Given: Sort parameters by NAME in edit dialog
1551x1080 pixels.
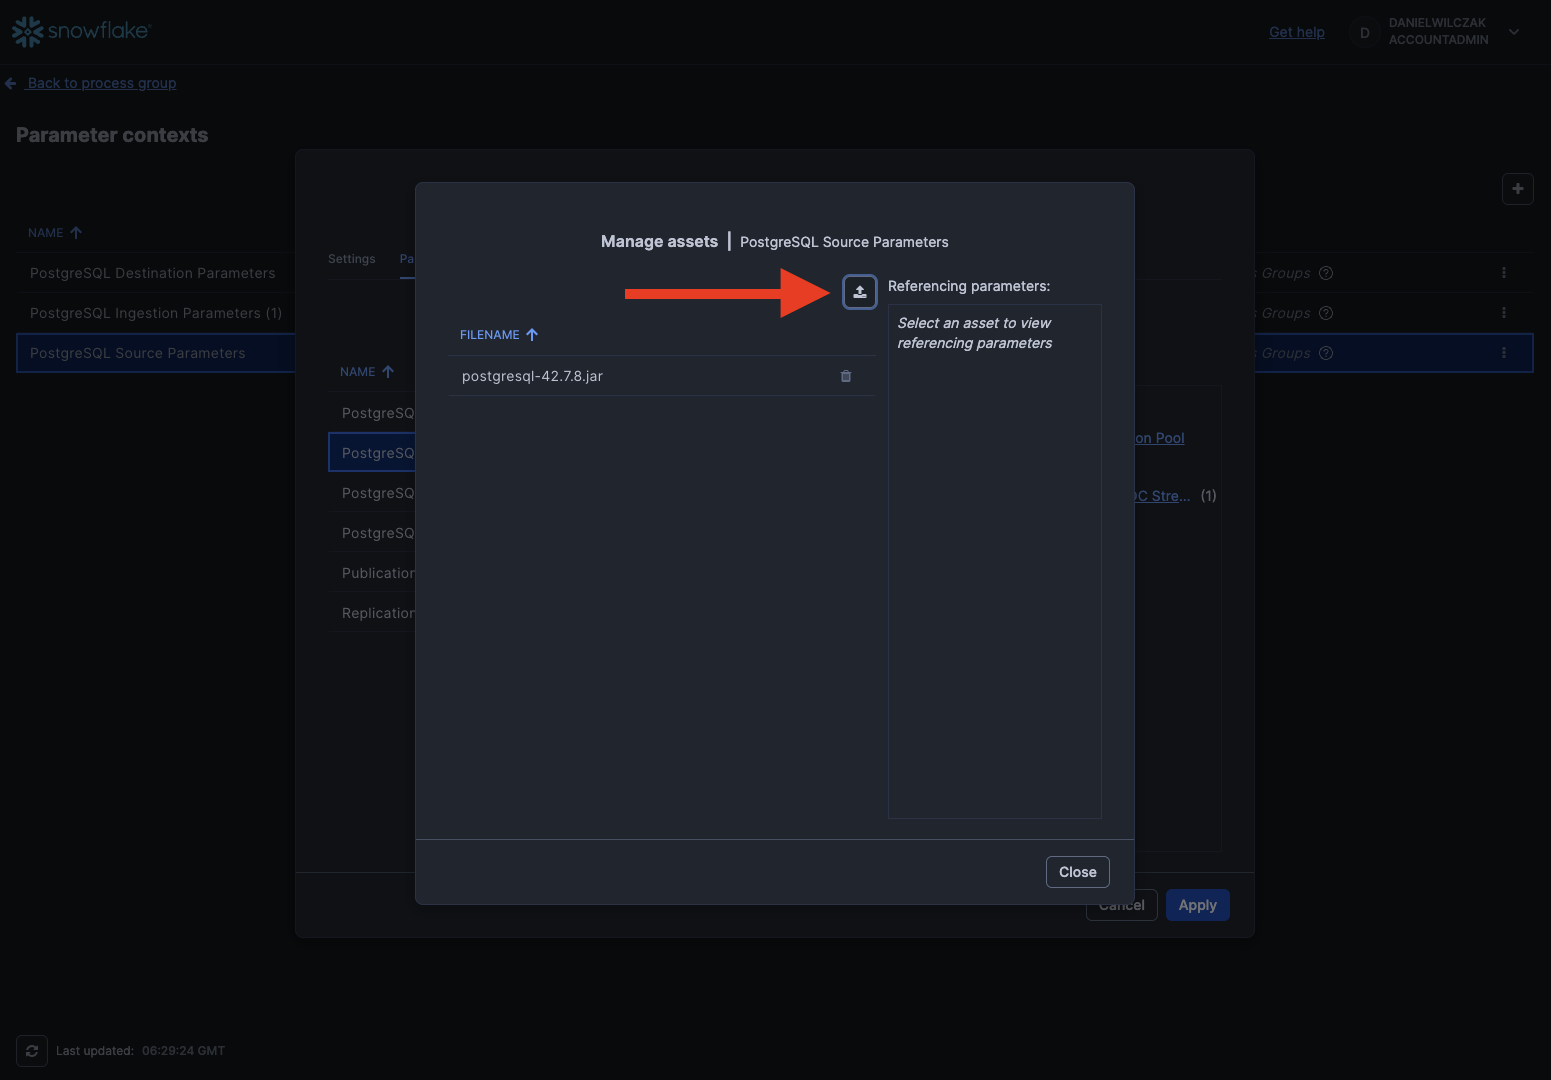Looking at the screenshot, I should (358, 372).
